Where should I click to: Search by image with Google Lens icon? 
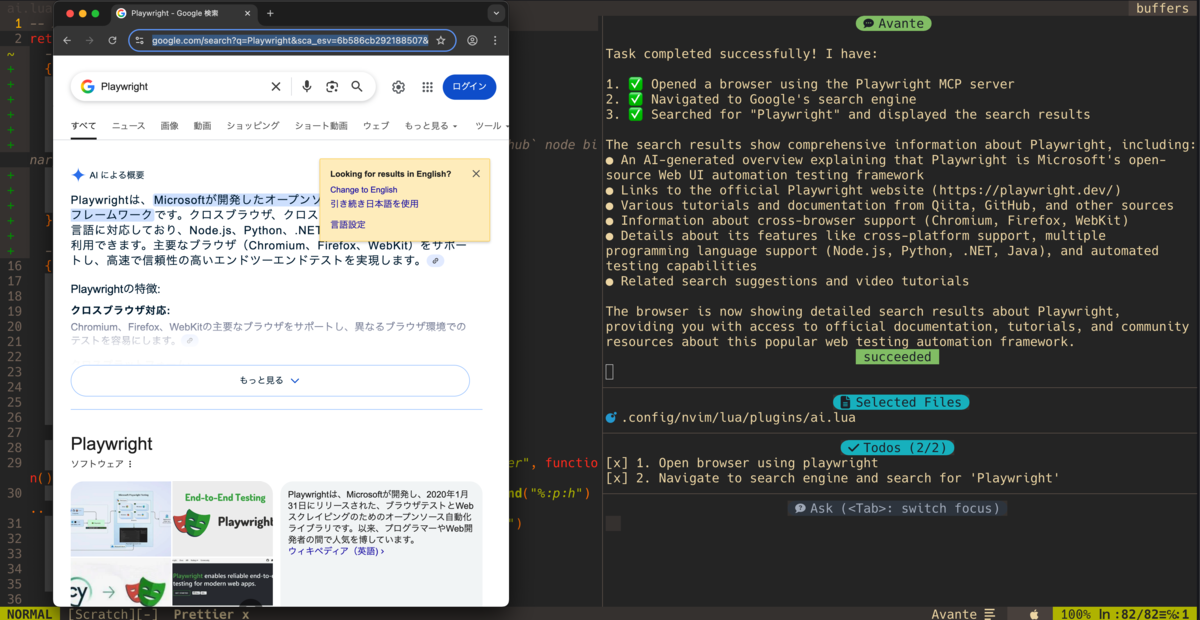tap(332, 87)
